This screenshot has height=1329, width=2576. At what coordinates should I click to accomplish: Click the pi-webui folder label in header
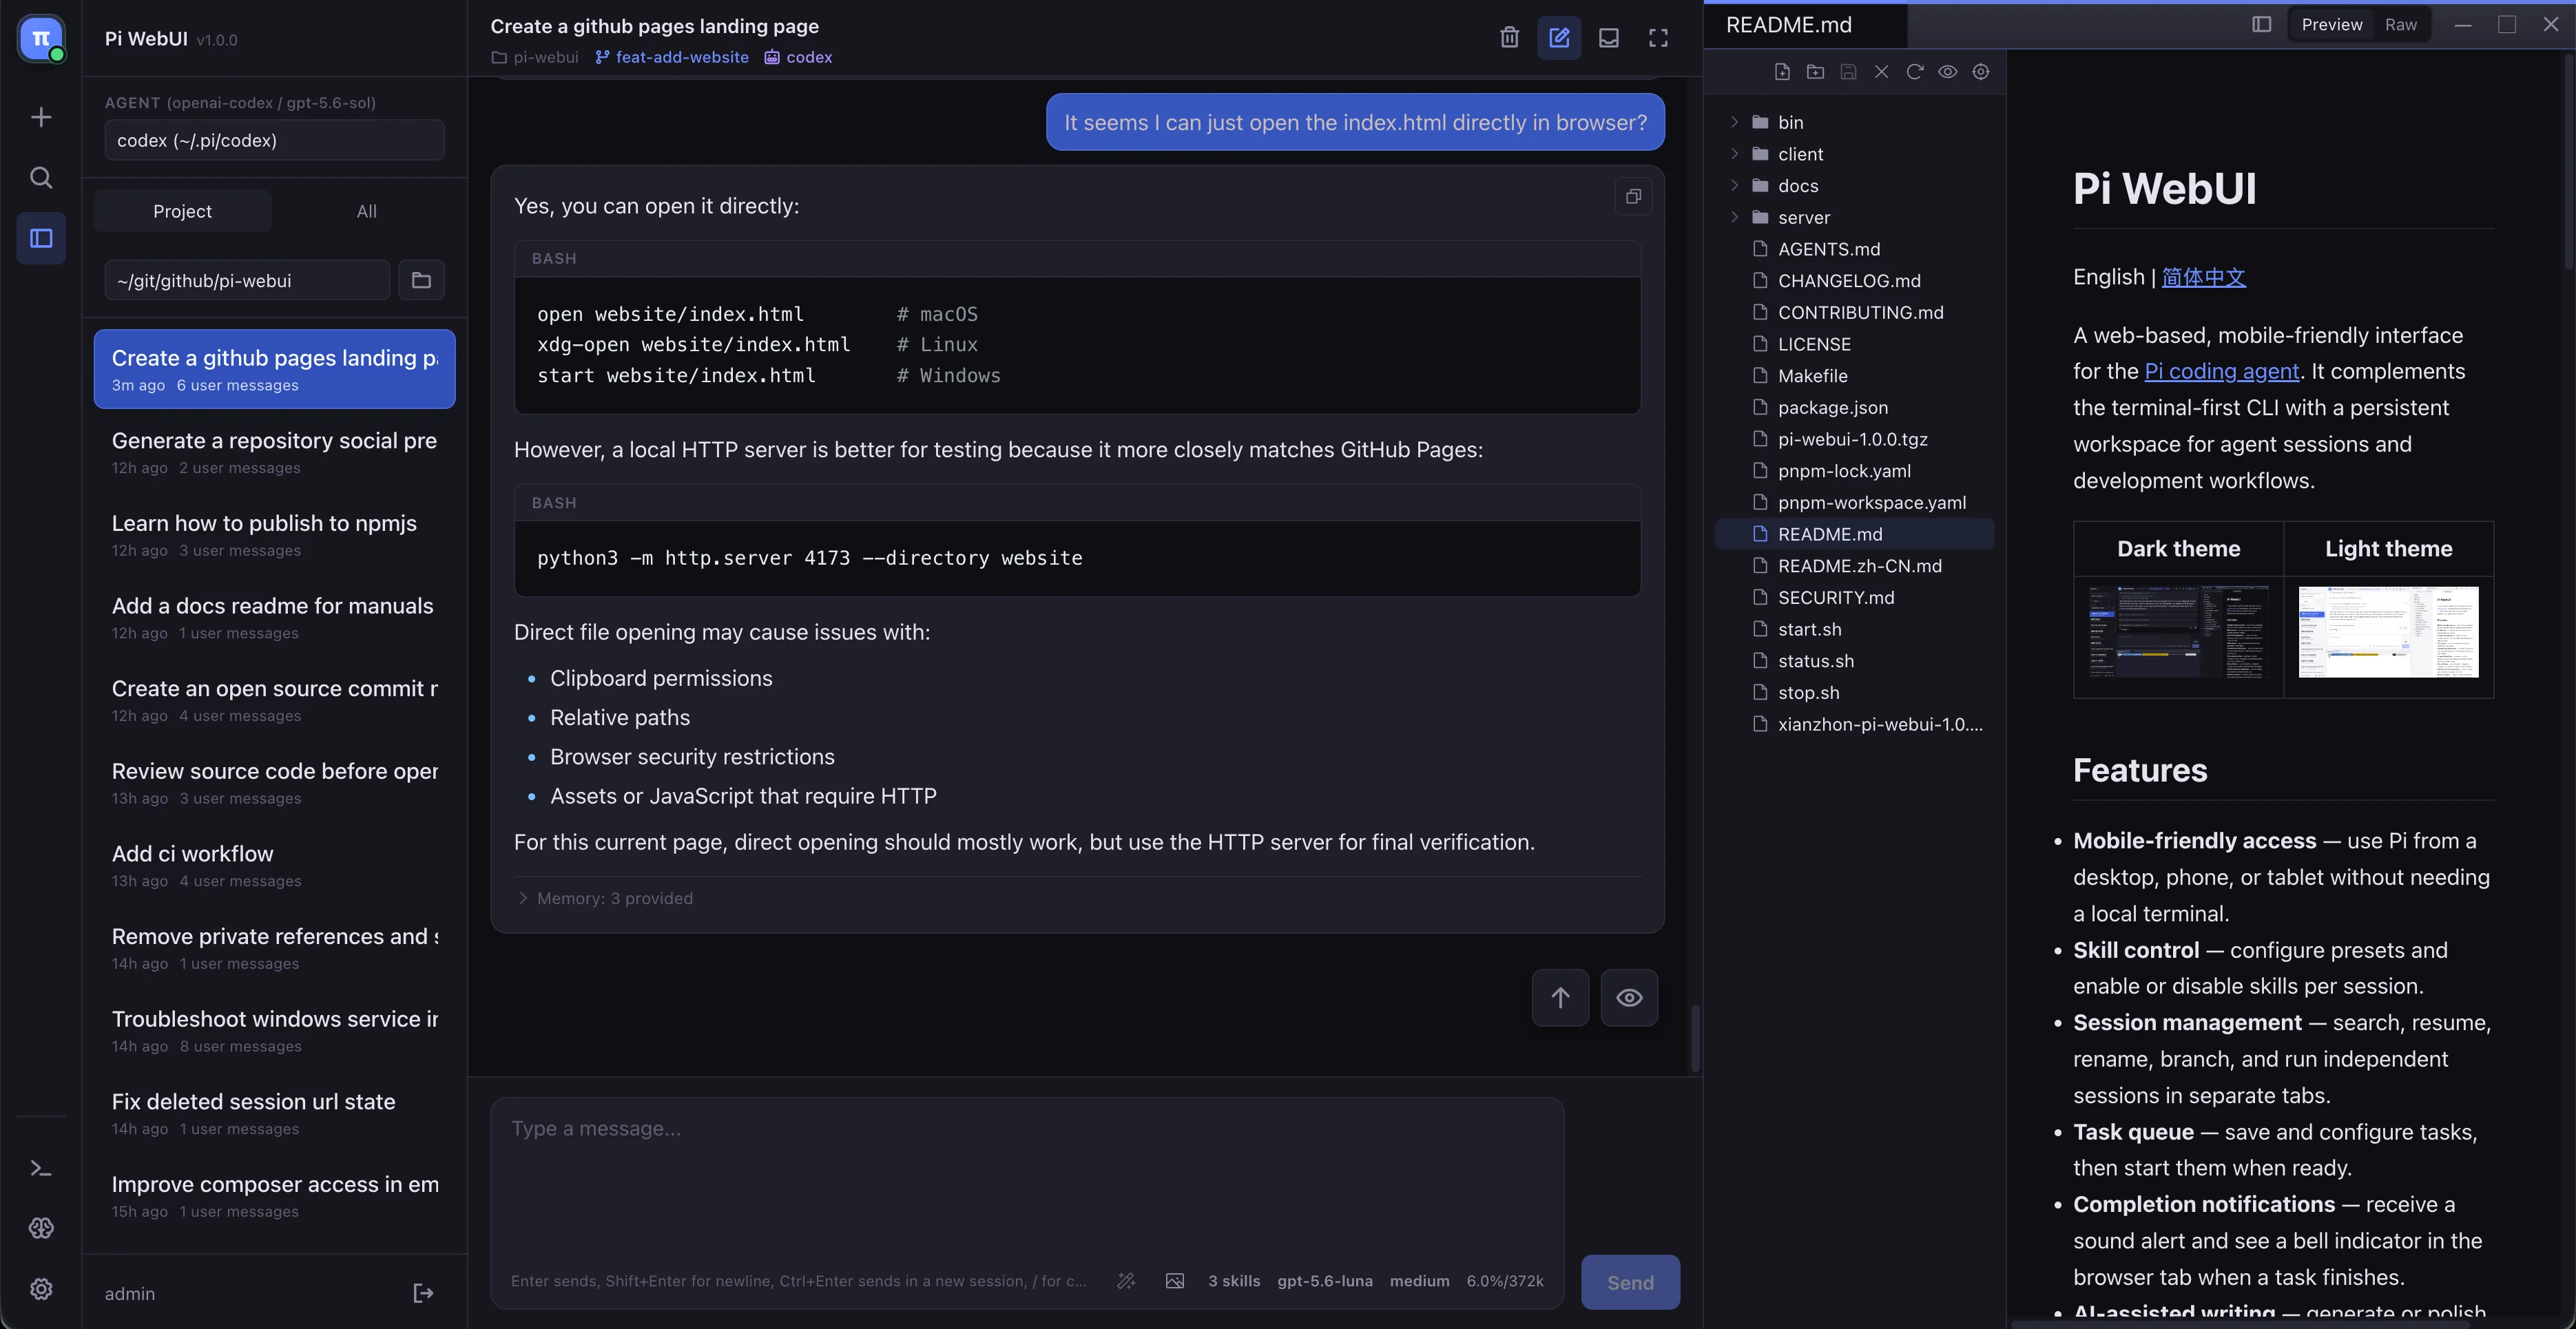(x=535, y=57)
